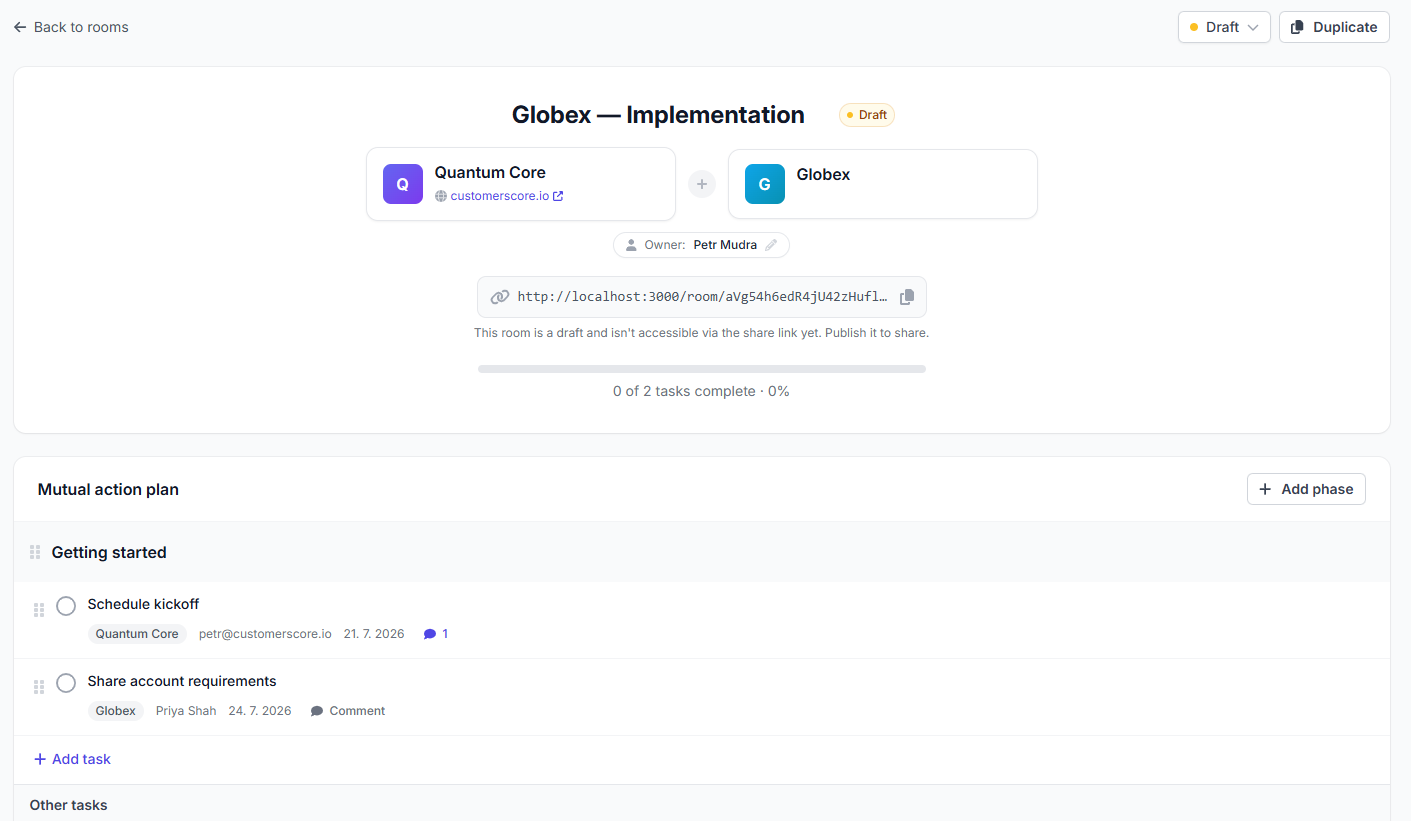
Task: Click the Petr Mudra owner name
Action: pyautogui.click(x=725, y=245)
